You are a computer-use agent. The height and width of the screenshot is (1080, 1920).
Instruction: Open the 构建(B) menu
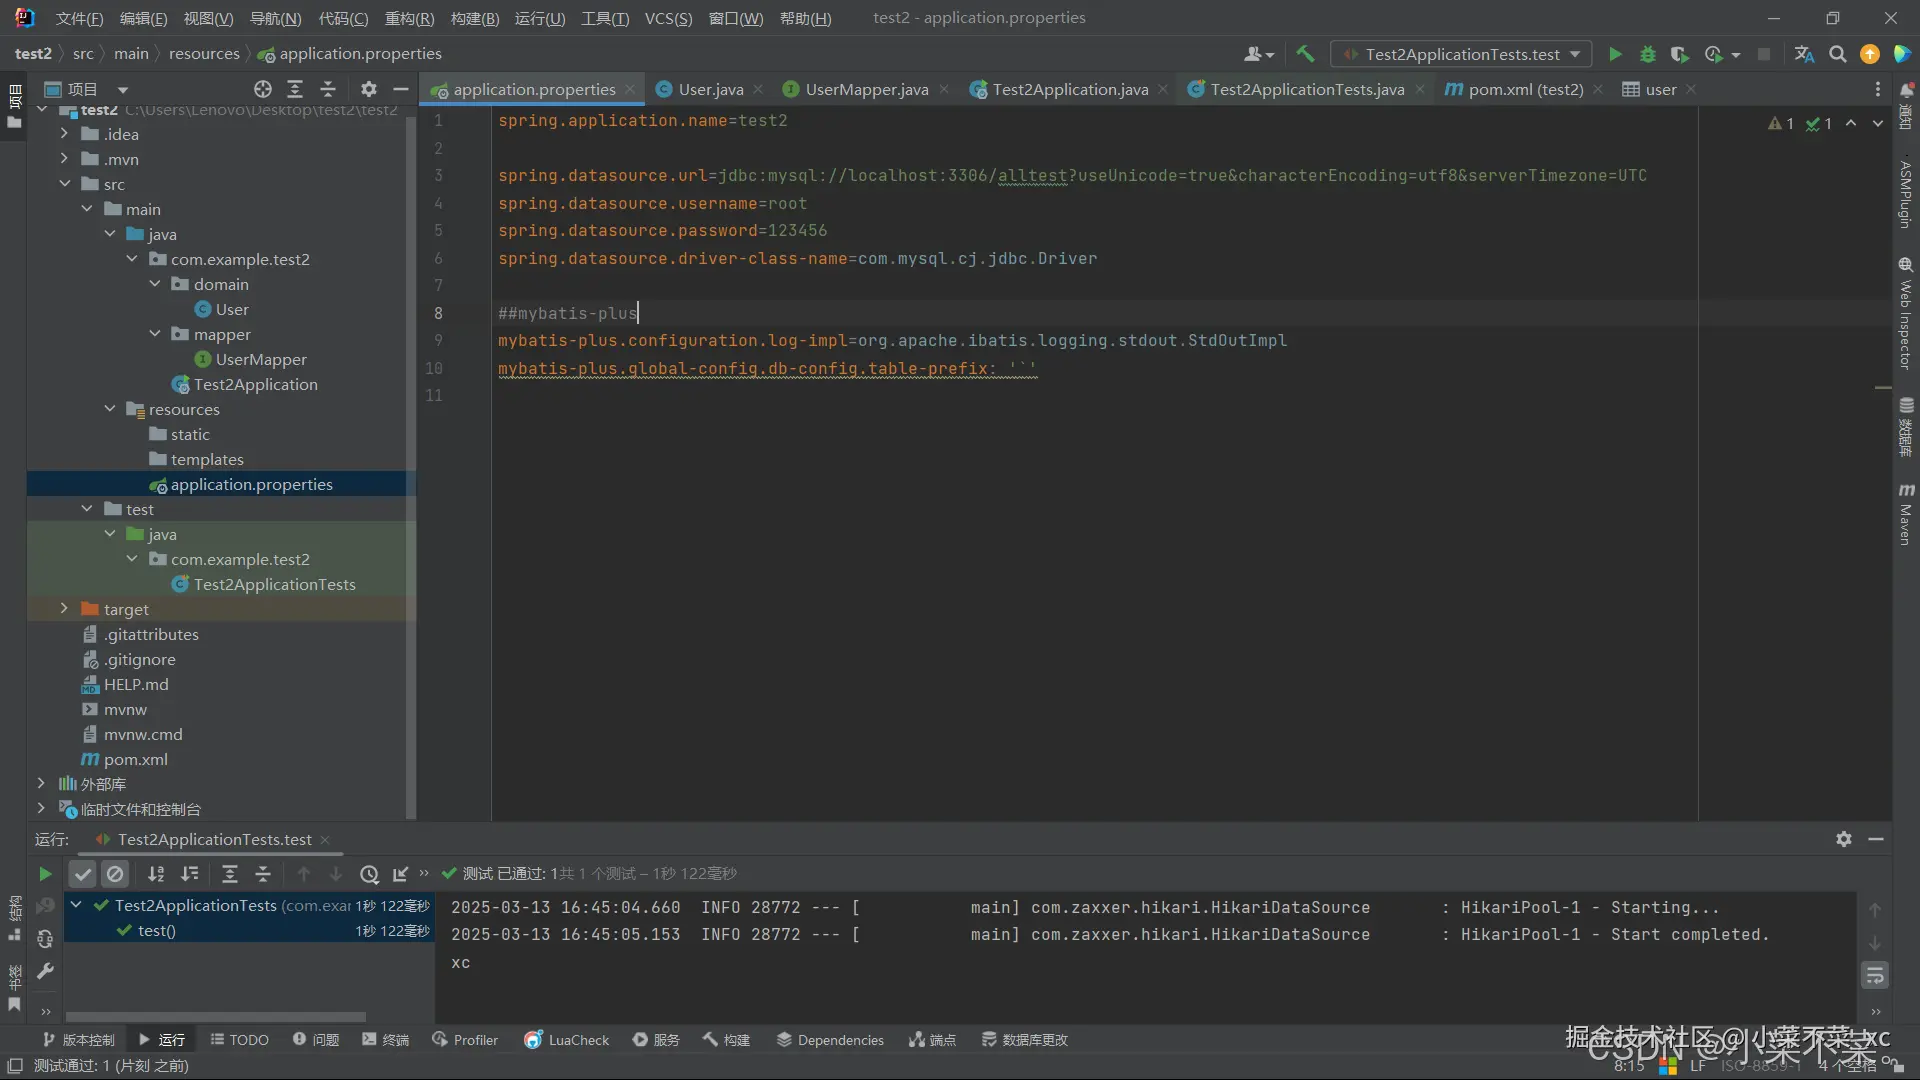coord(474,18)
